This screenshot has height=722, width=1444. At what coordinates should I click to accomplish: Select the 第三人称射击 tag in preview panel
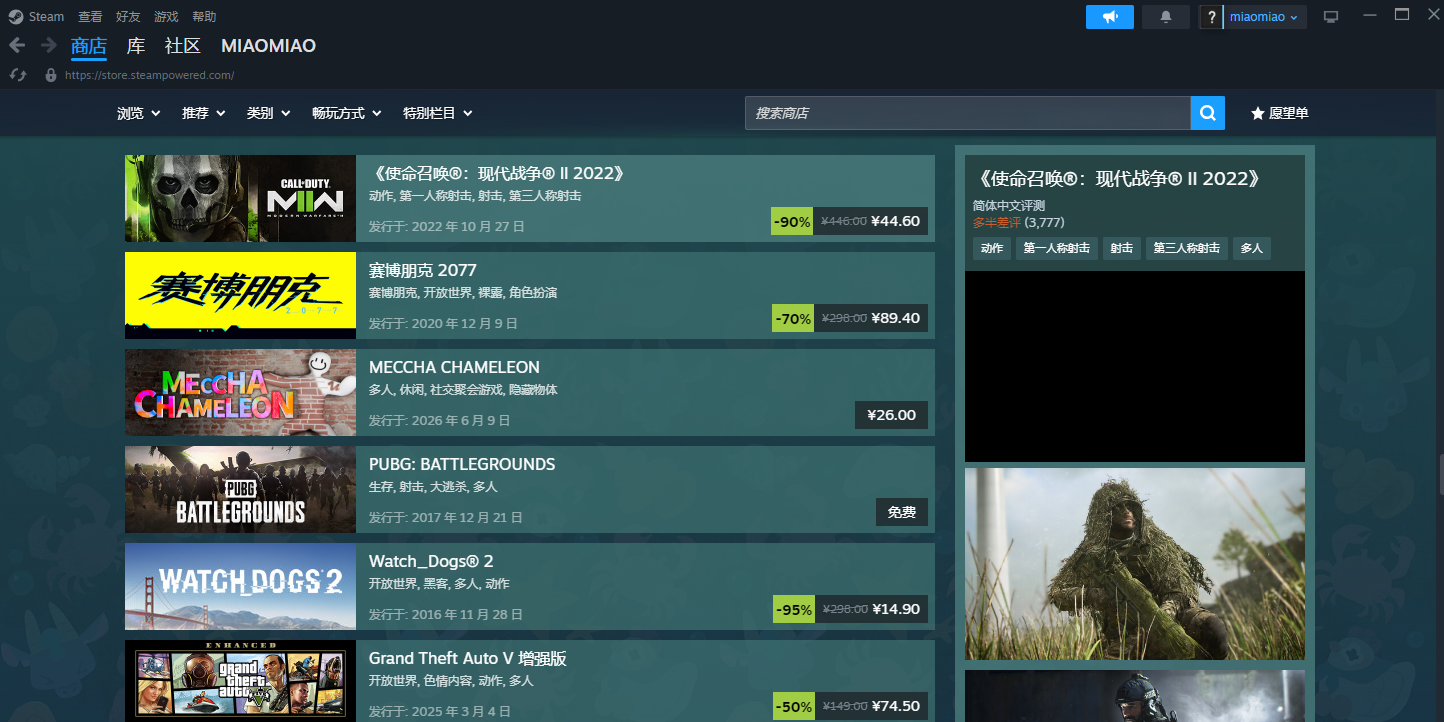pyautogui.click(x=1187, y=248)
